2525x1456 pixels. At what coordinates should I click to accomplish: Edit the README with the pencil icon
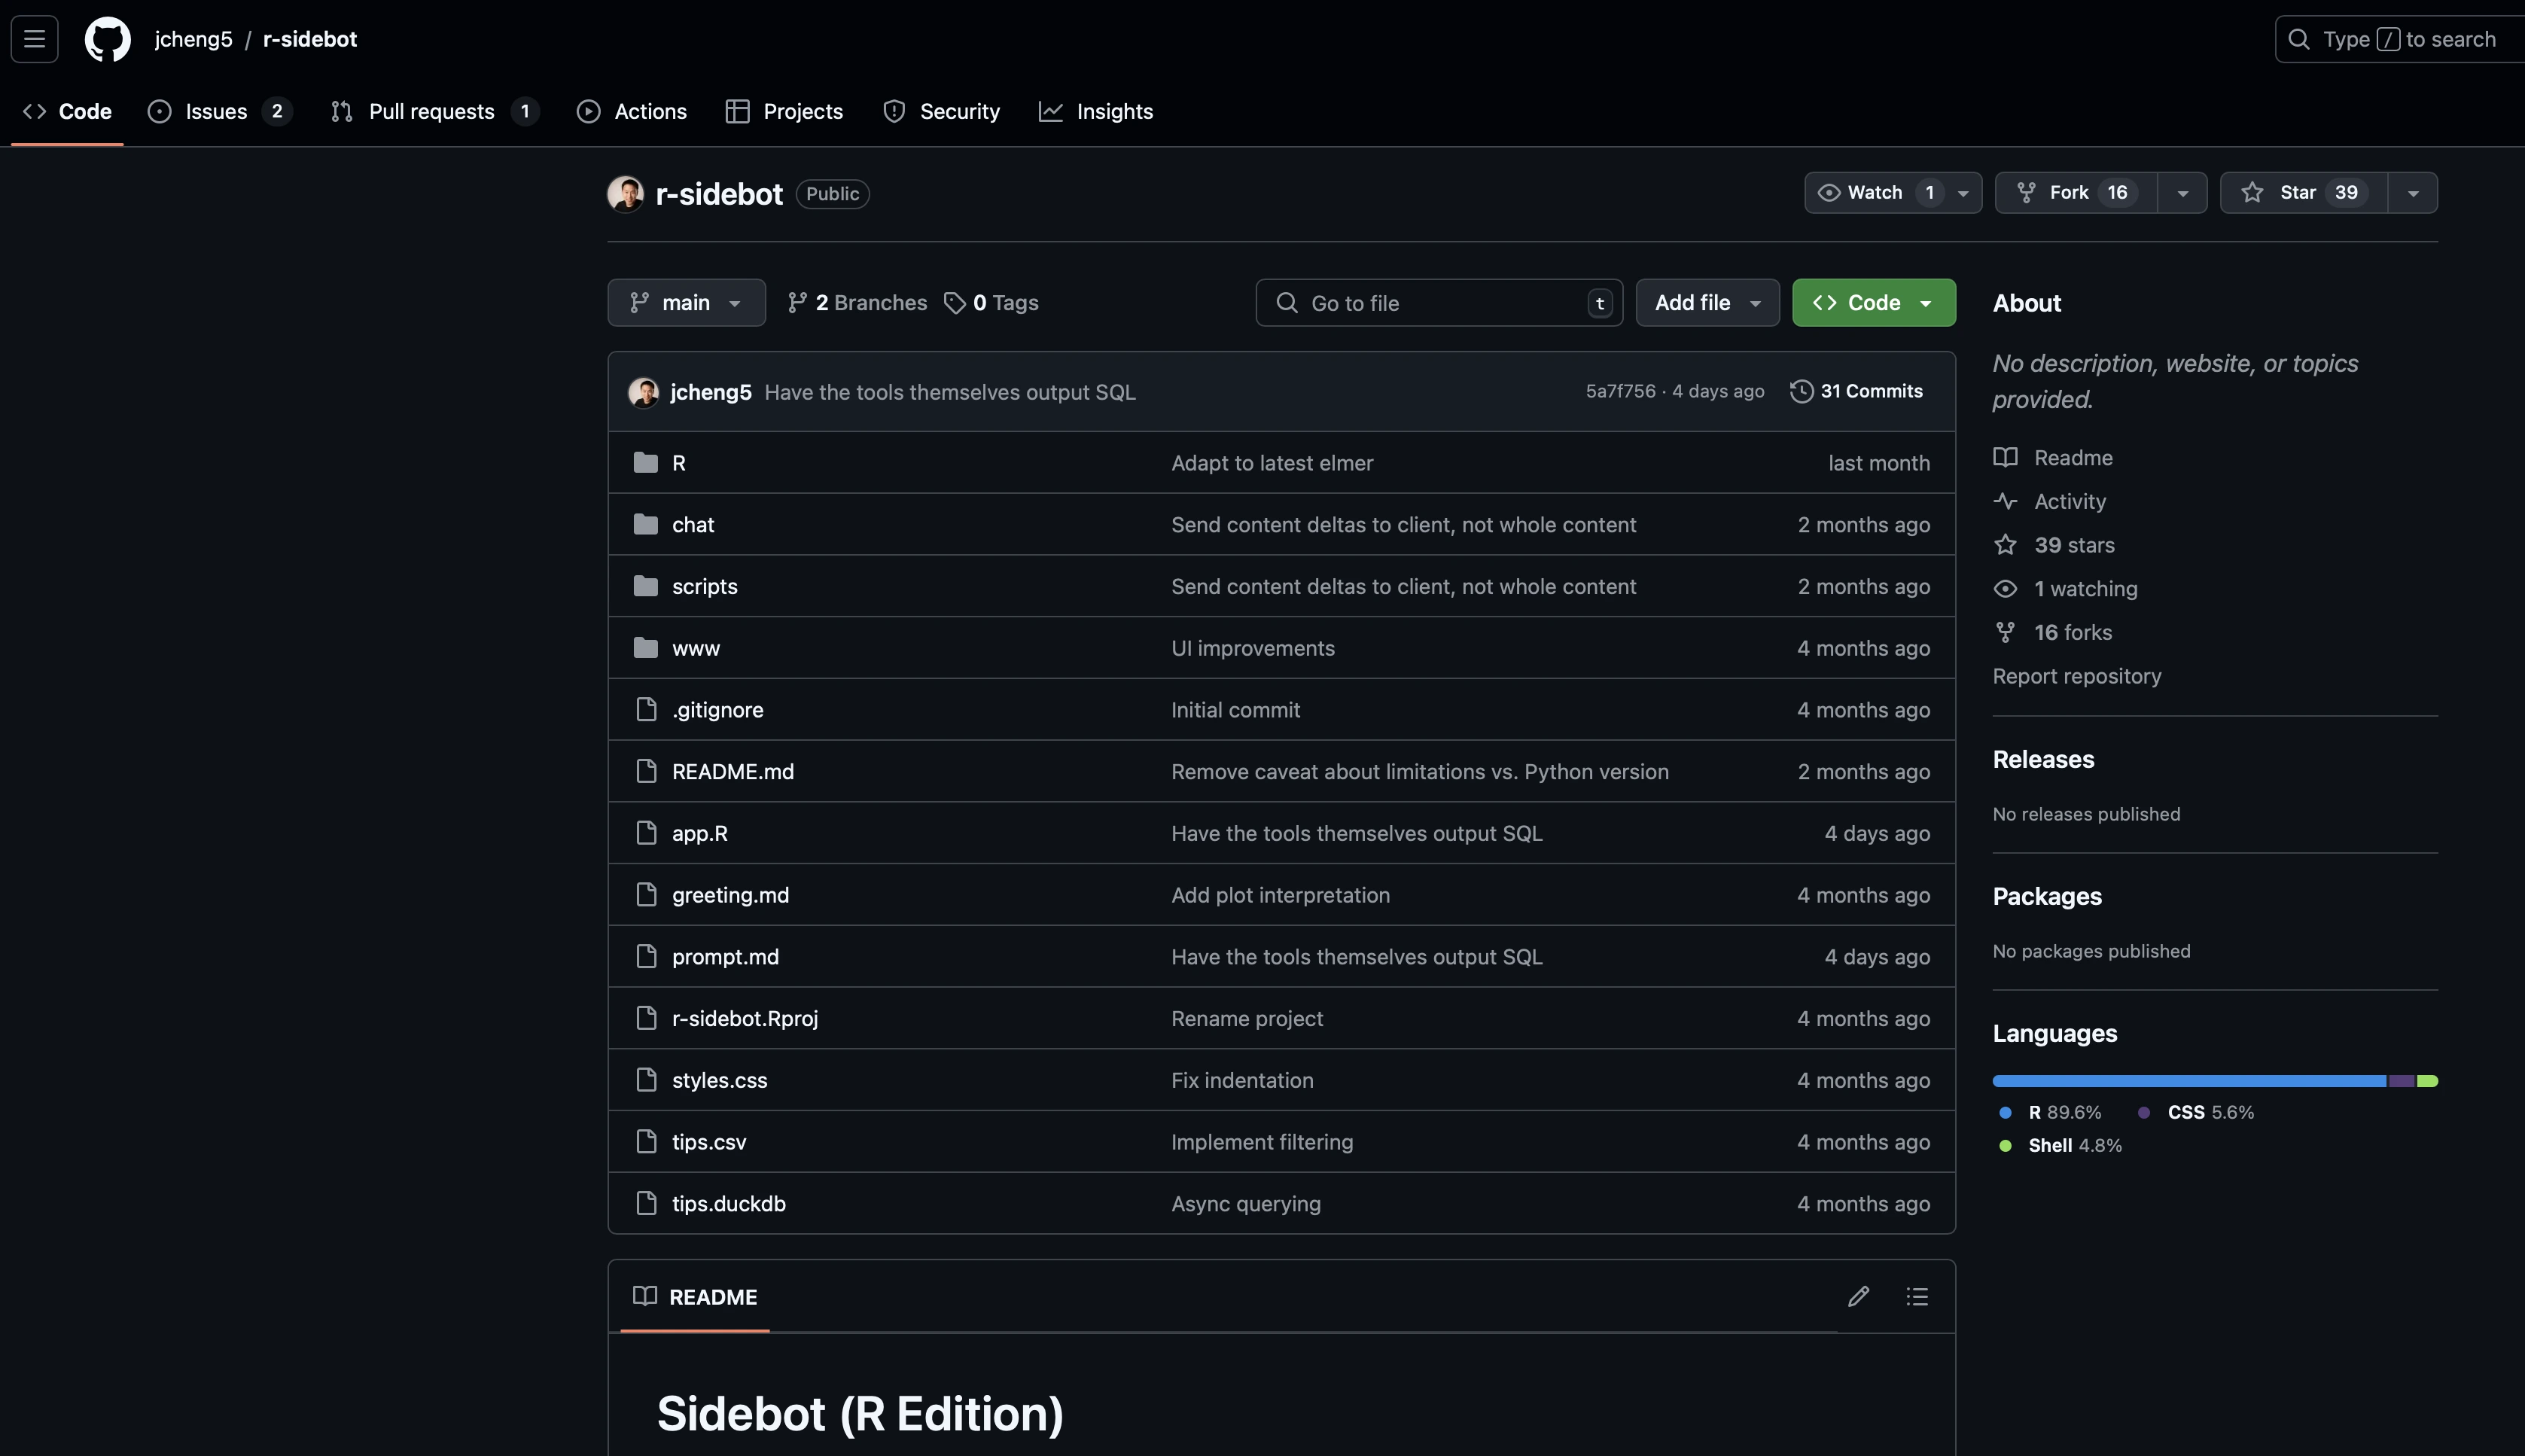1858,1296
